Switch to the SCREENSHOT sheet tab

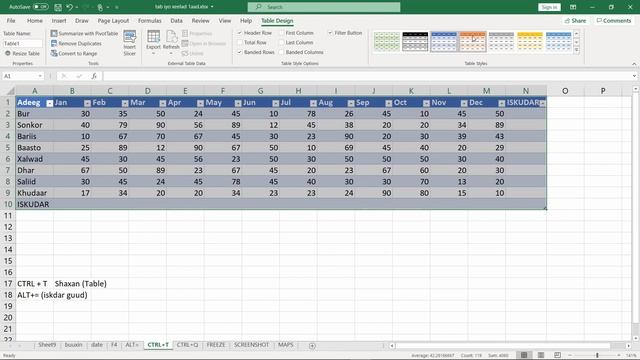click(x=251, y=345)
